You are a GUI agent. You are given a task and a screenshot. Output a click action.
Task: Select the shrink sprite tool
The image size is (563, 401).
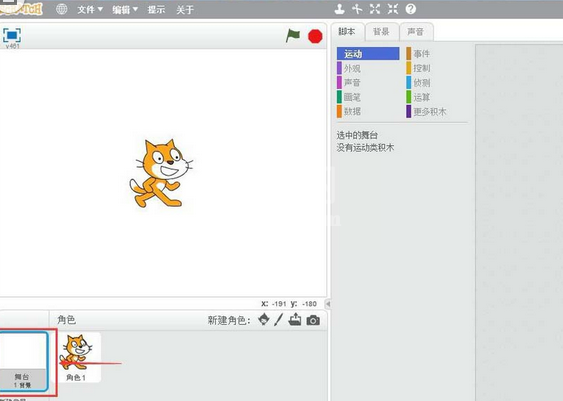click(x=393, y=9)
